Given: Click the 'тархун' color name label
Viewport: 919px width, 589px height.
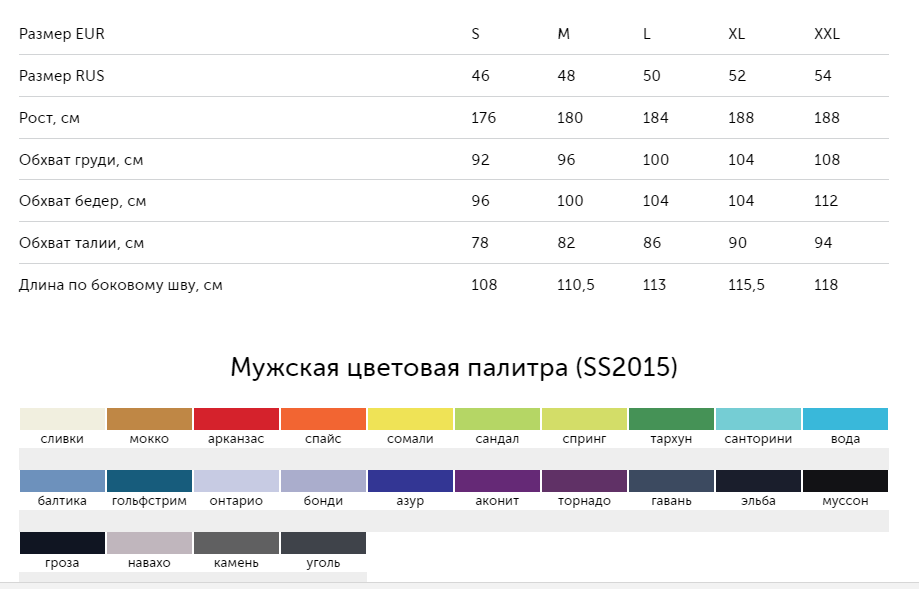Looking at the screenshot, I should point(671,439).
